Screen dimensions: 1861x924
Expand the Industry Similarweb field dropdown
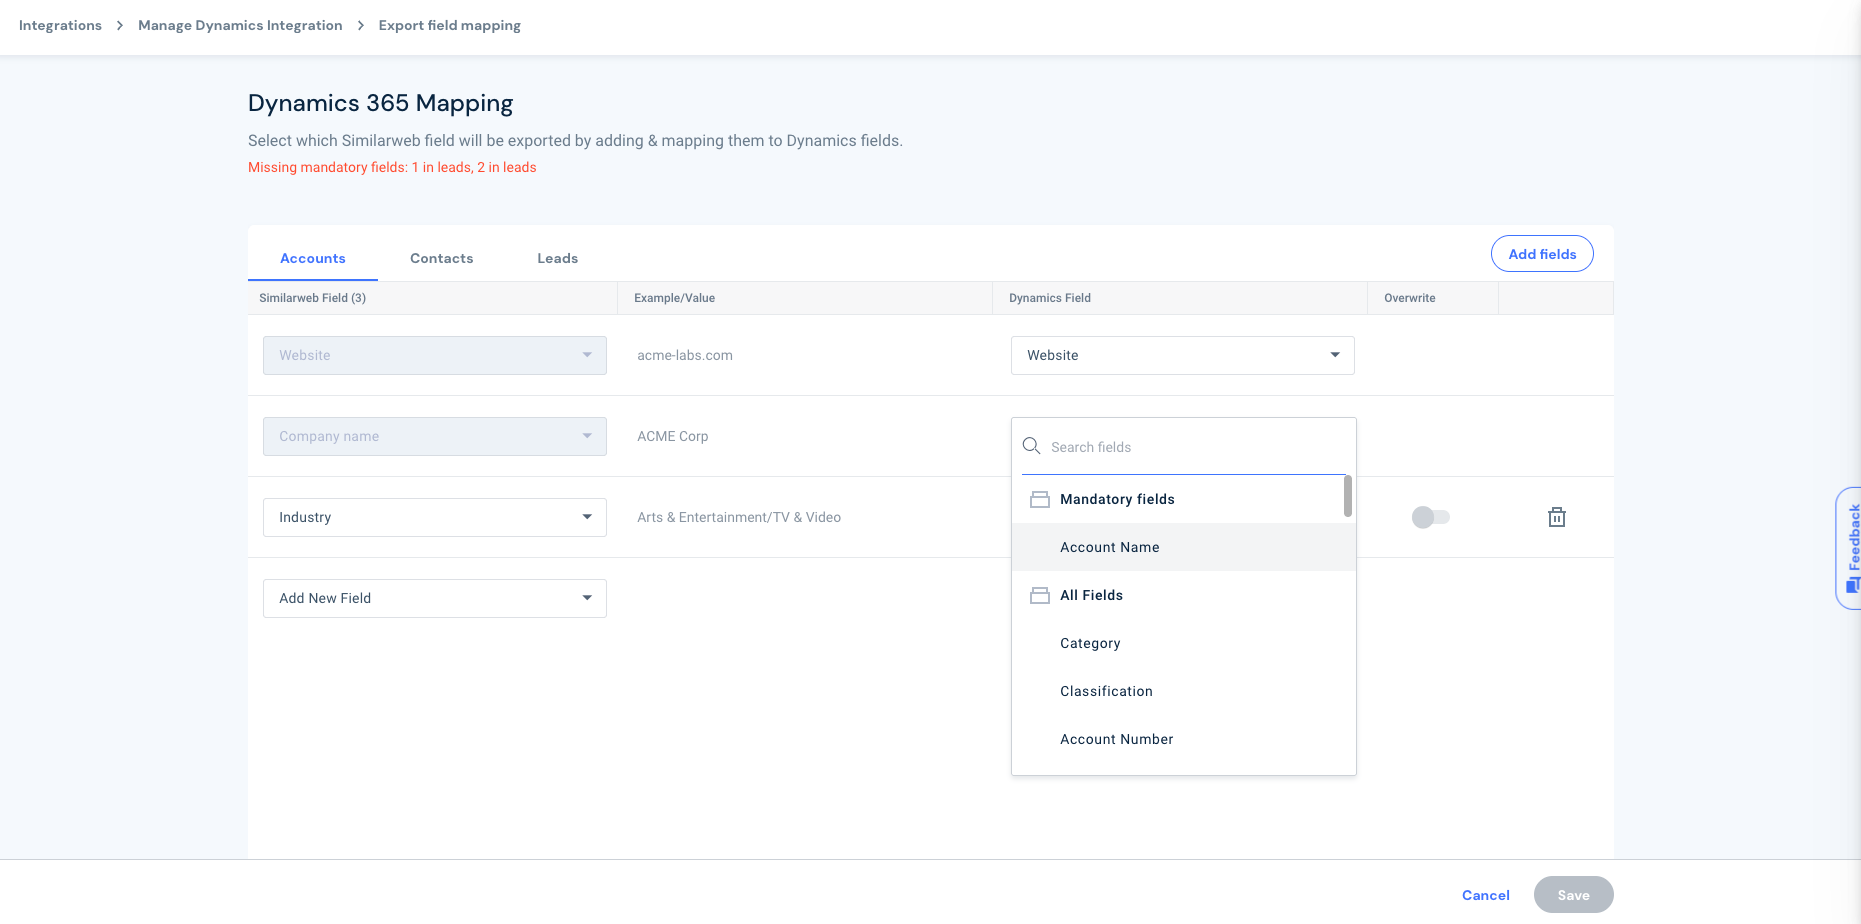pos(434,517)
